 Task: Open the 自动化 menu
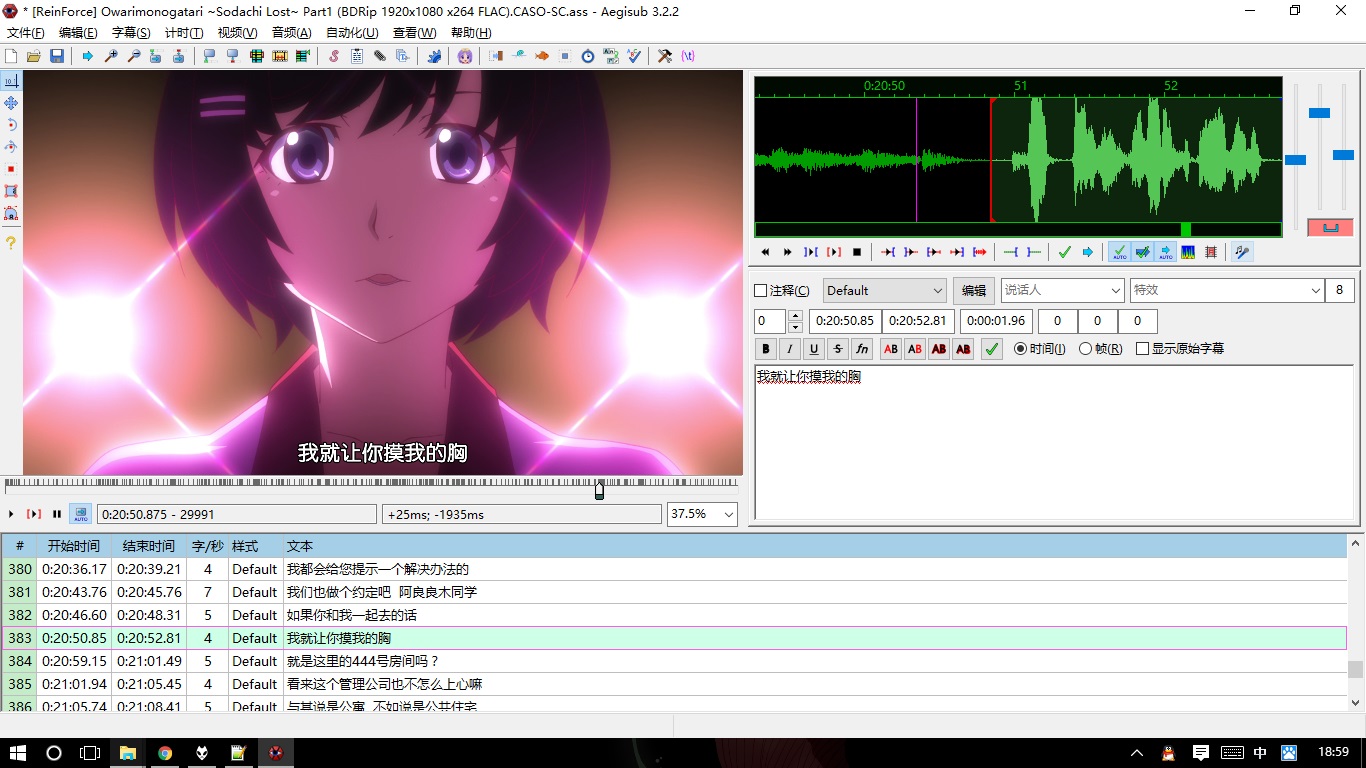[x=352, y=33]
